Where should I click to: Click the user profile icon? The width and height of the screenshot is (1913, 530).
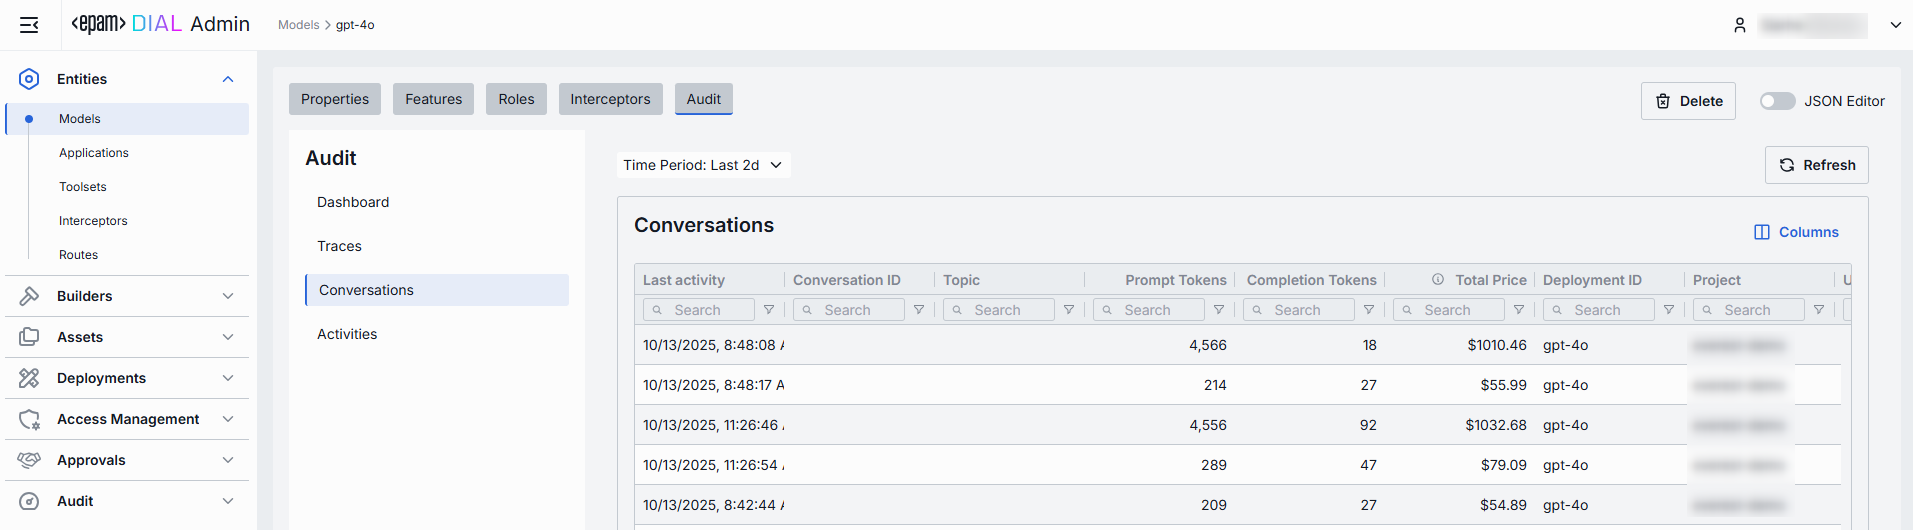pos(1740,25)
